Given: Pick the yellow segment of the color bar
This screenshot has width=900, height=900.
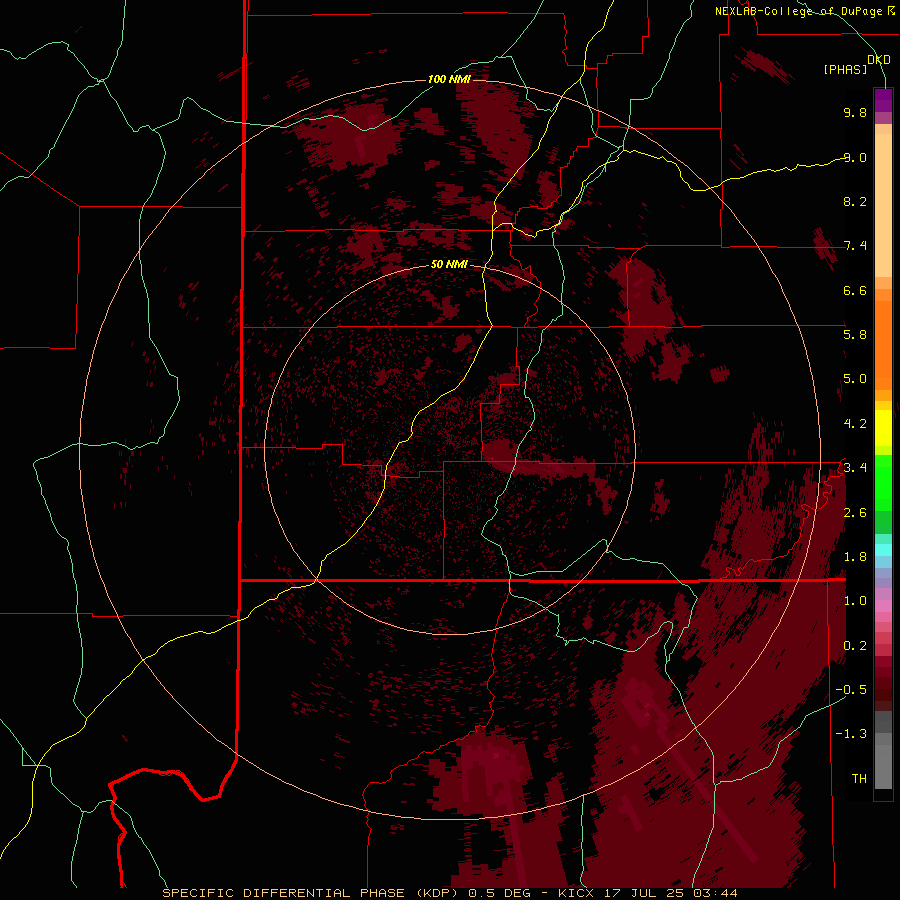Looking at the screenshot, I should [x=883, y=428].
